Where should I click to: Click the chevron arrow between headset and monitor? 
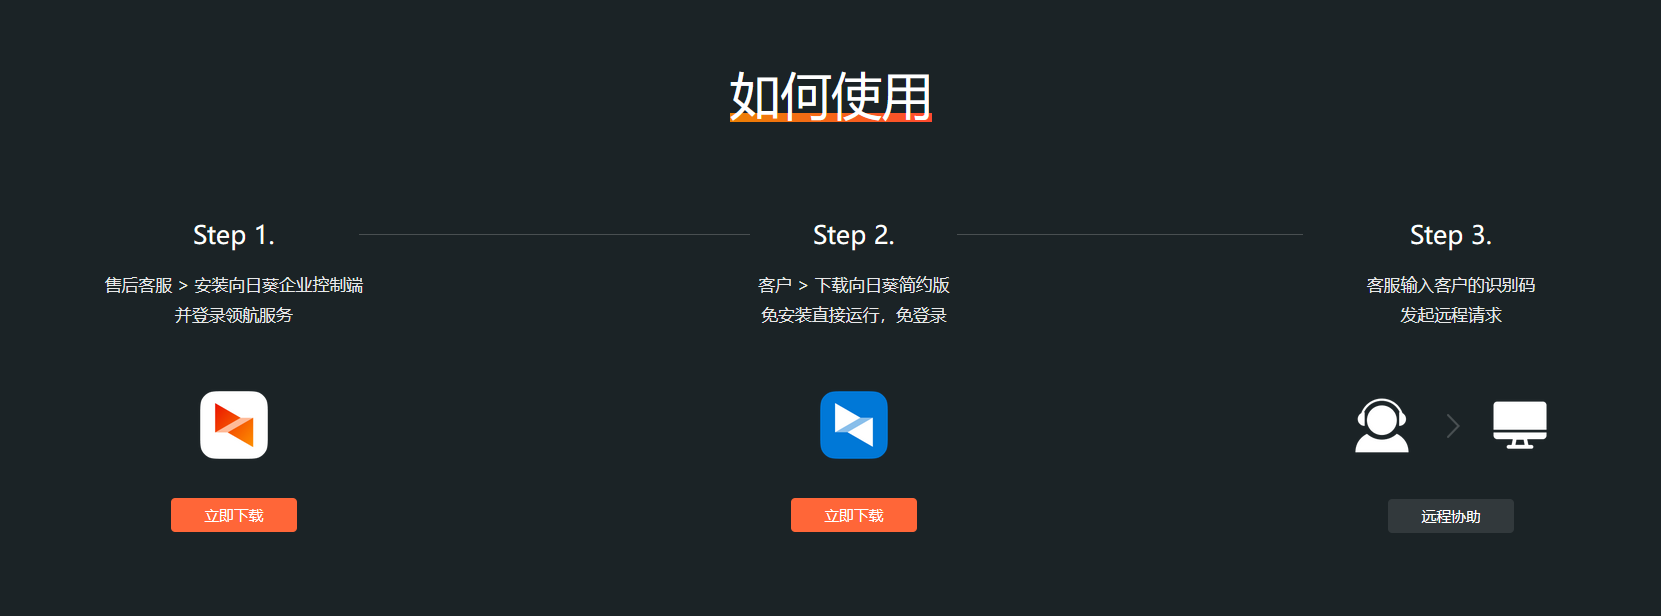point(1453,426)
